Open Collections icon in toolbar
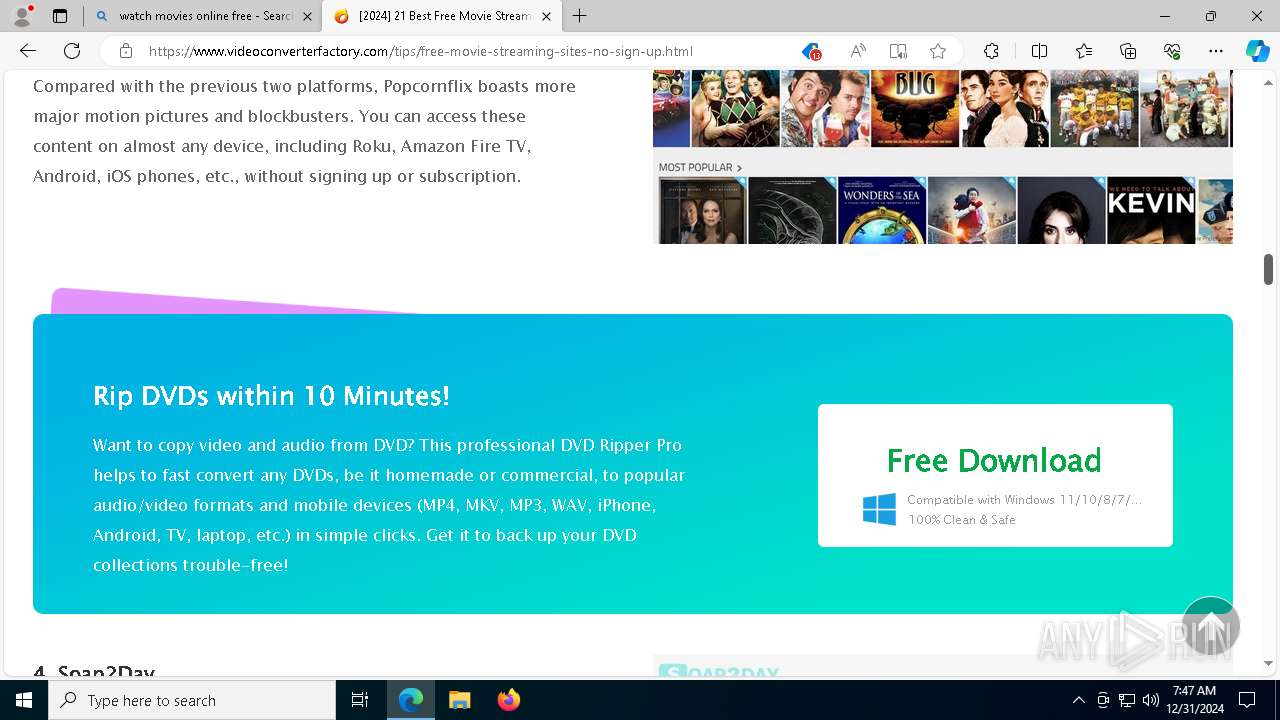 1128,51
